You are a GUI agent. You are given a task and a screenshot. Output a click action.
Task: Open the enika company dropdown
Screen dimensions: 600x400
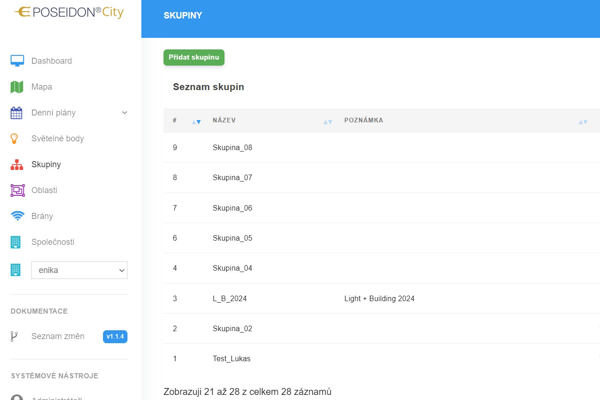point(80,270)
